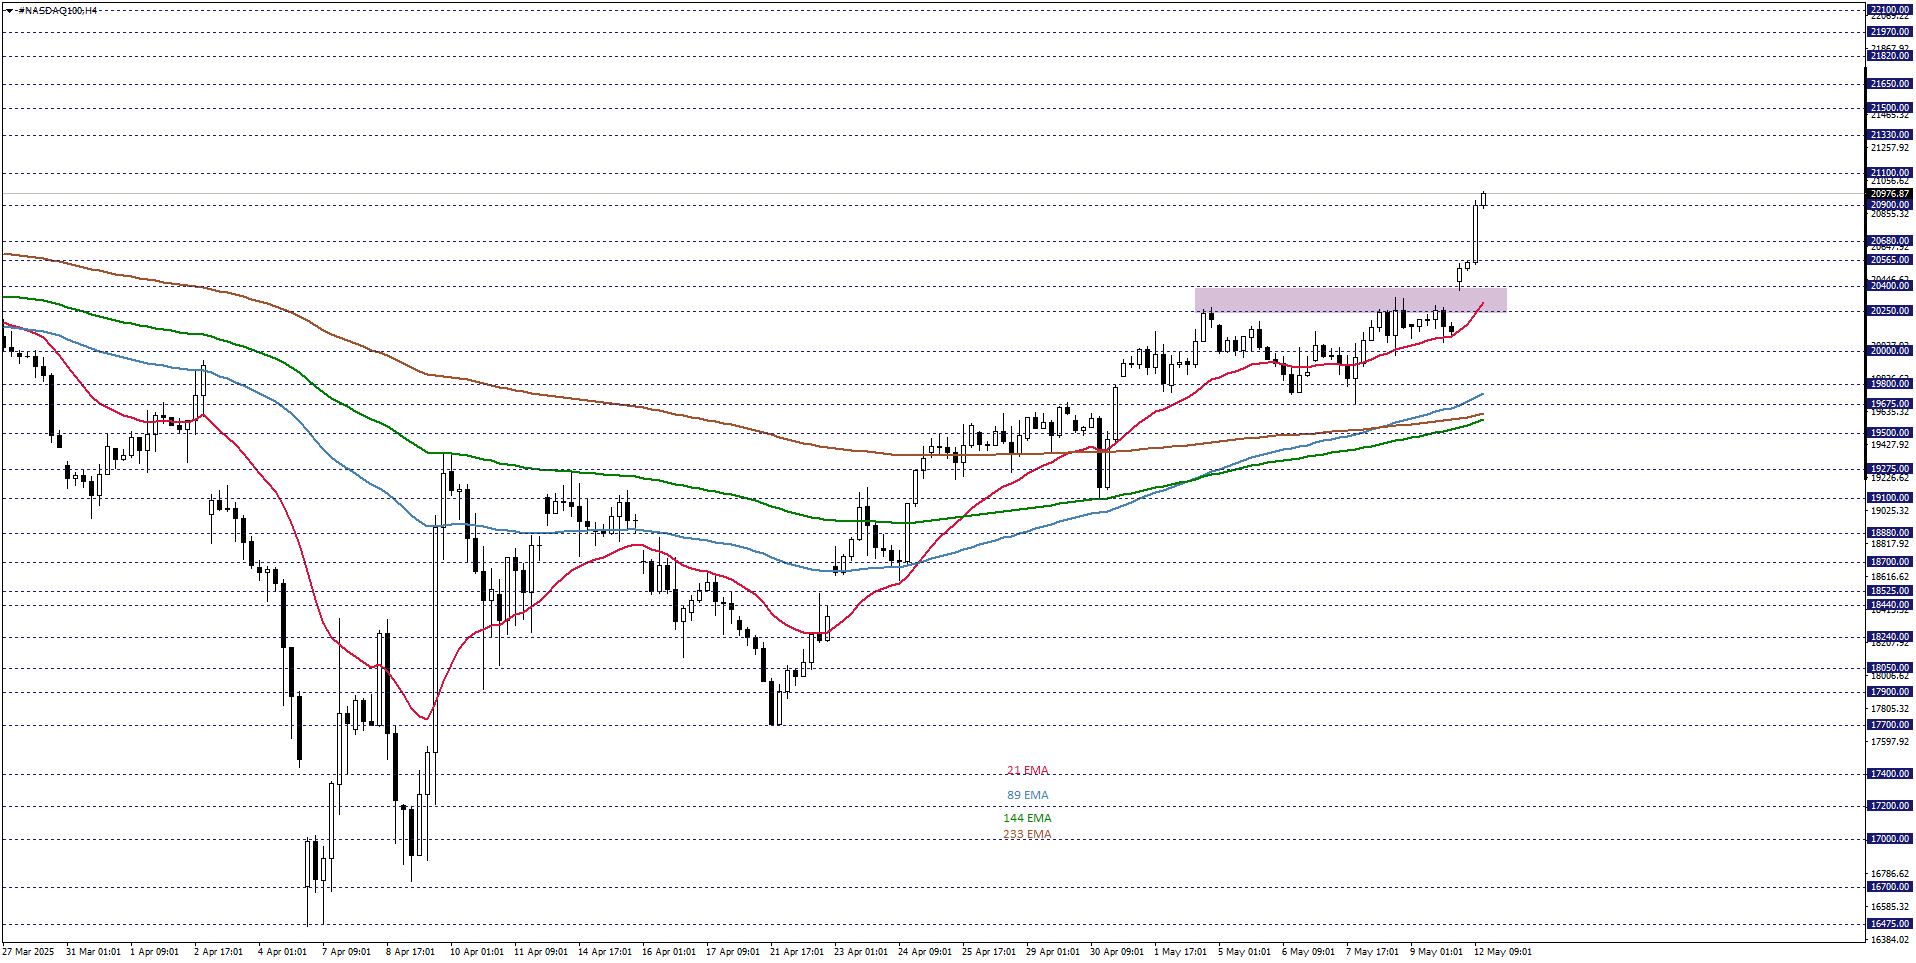1916x963 pixels.
Task: Select the 19800.00 price level label
Action: [x=1889, y=384]
